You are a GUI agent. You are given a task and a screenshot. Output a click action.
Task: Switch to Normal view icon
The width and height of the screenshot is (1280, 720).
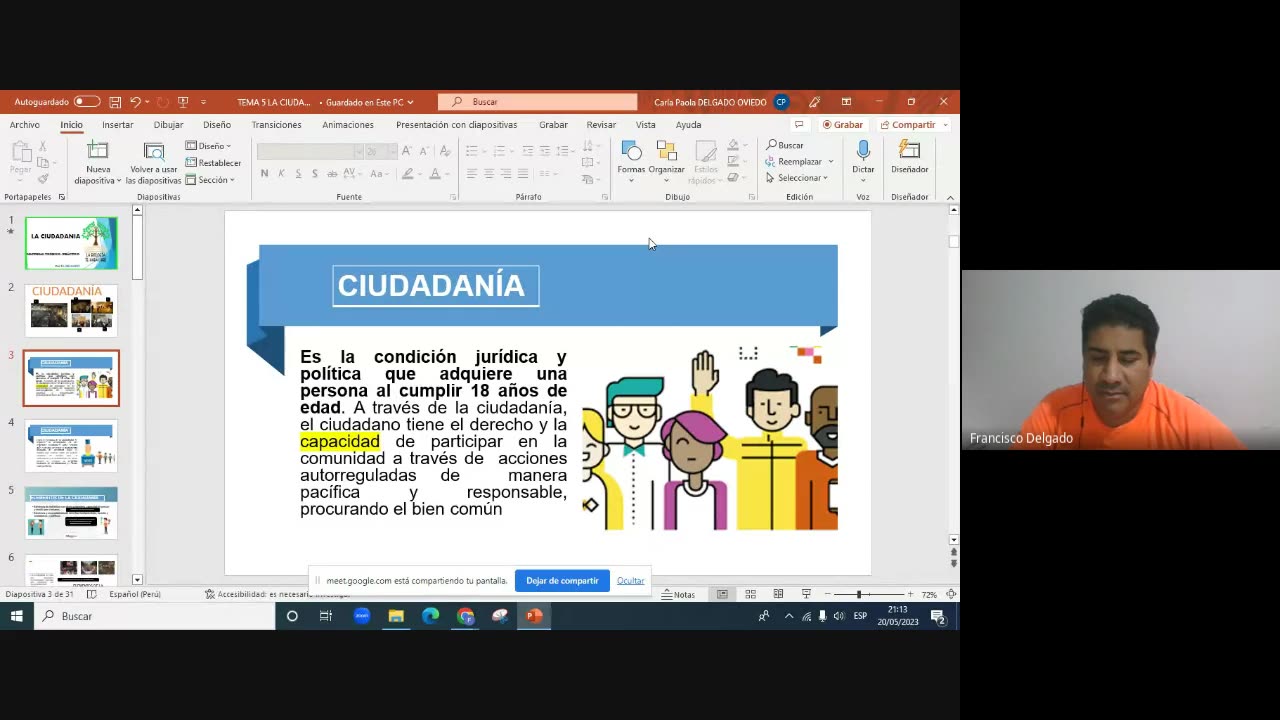[722, 594]
